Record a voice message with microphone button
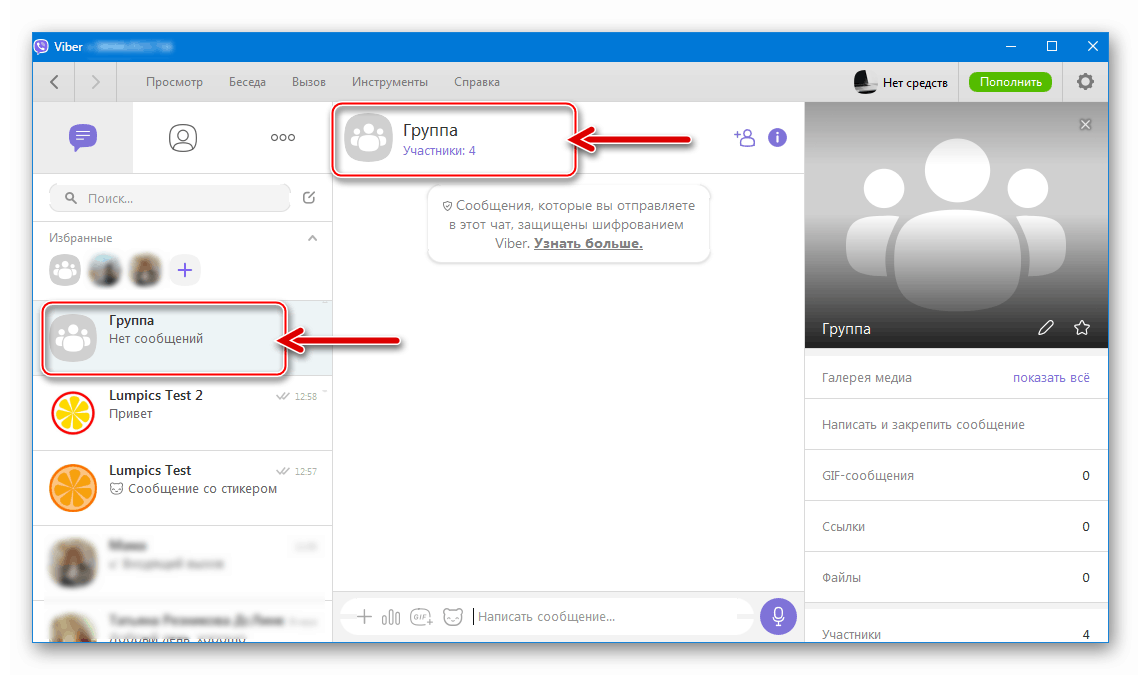Viewport: 1141px width, 675px height. pyautogui.click(x=778, y=616)
